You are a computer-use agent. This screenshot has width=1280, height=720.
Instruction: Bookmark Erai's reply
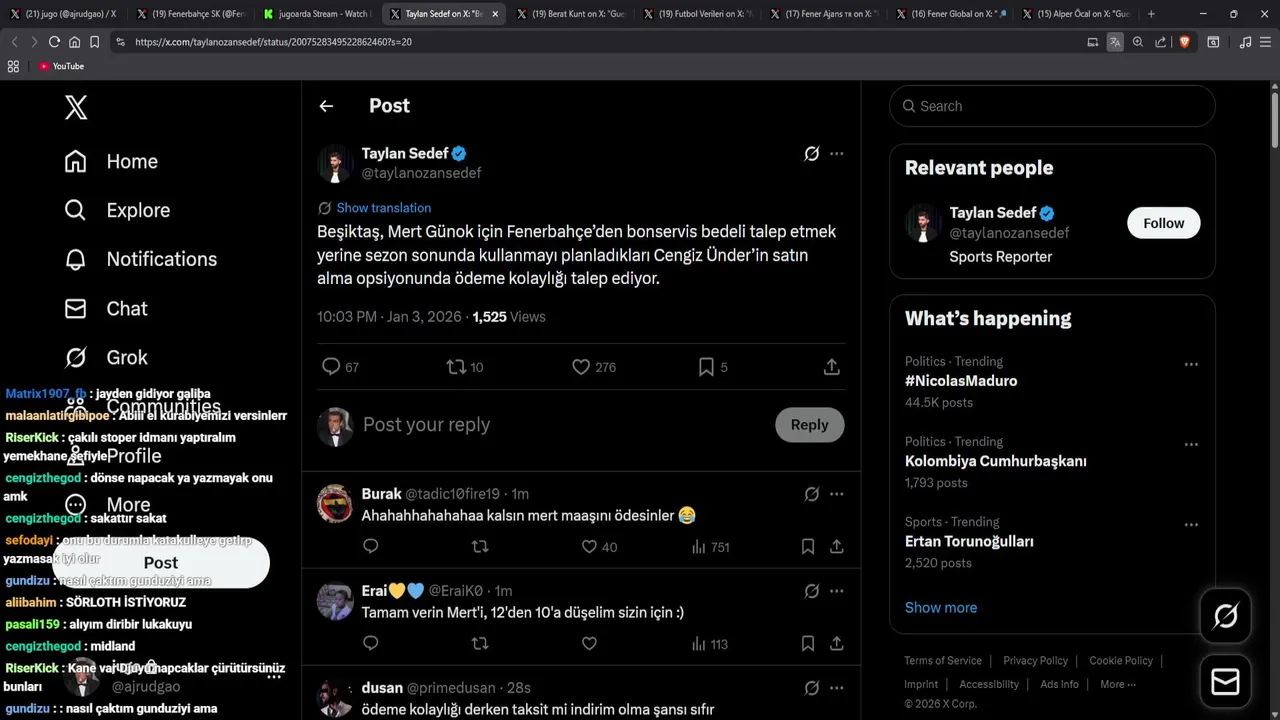coord(808,644)
